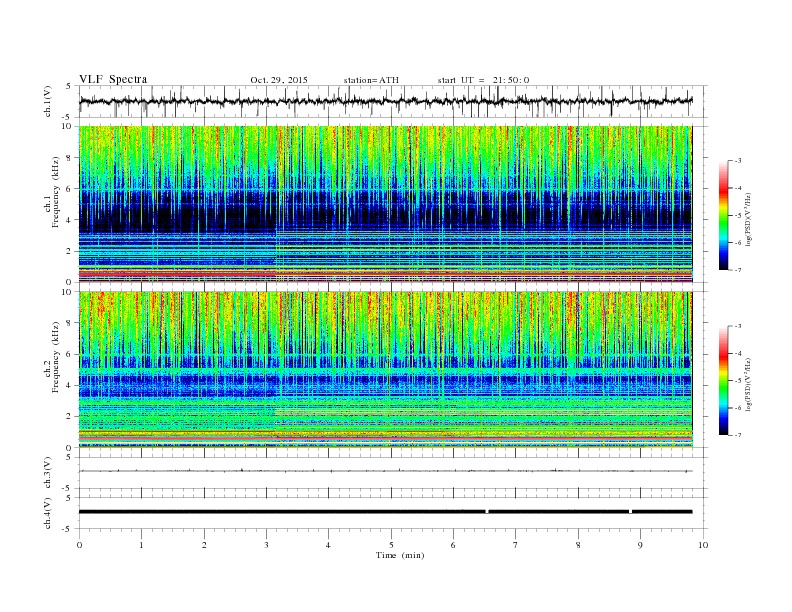The image size is (792, 612).
Task: Click the ch.2 colorbar "log(PSD)(V²/Hz)" label
Action: click(748, 384)
